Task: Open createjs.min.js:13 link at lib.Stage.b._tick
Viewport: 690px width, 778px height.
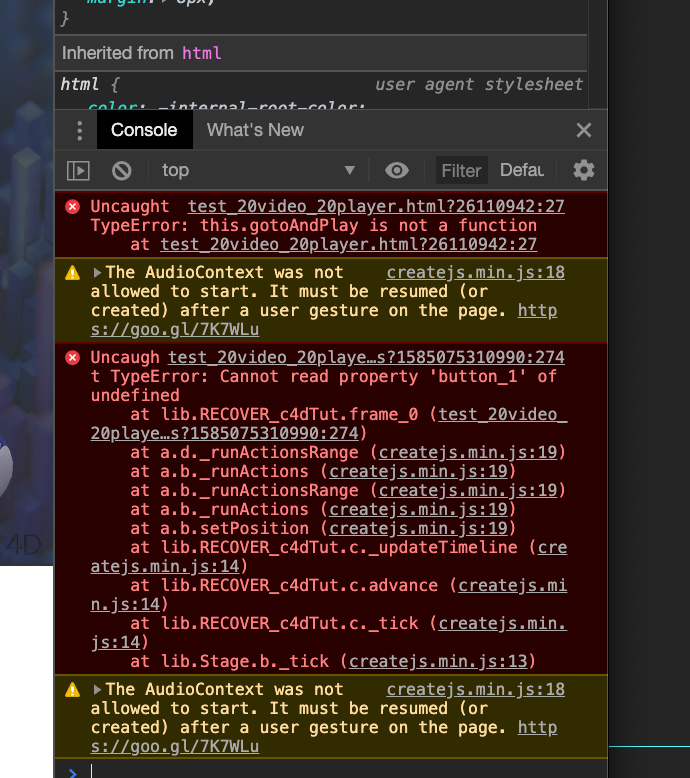Action: [438, 661]
